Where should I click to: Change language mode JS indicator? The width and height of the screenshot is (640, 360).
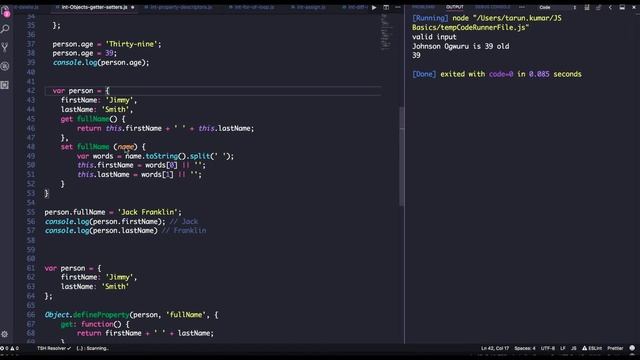(573, 348)
